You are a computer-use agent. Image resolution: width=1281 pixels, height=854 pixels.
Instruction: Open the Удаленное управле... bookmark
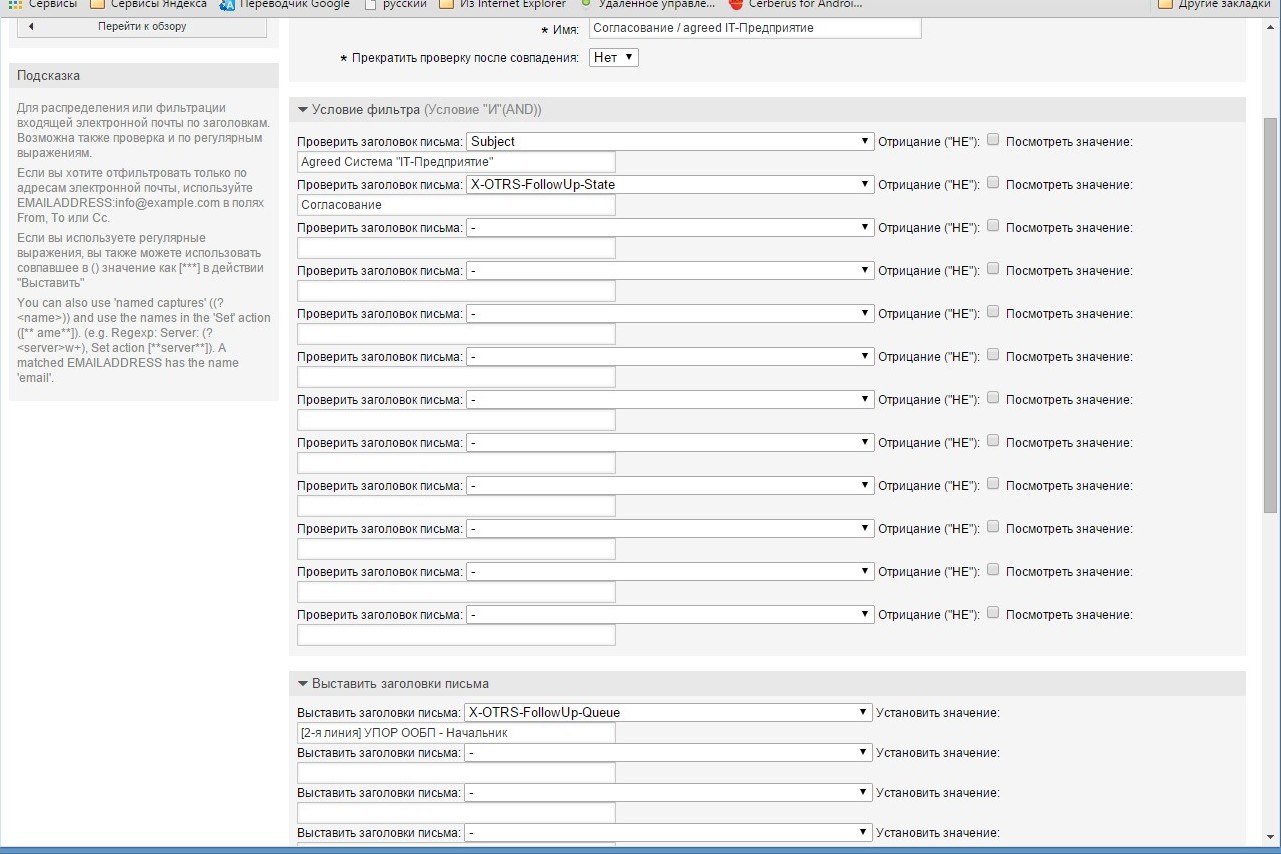(648, 4)
